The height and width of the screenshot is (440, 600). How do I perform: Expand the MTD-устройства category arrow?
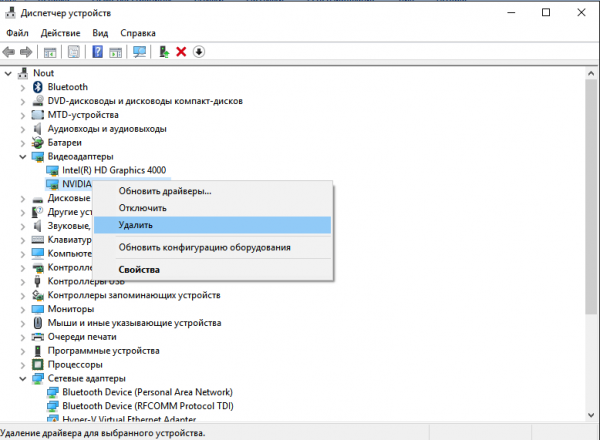click(23, 115)
